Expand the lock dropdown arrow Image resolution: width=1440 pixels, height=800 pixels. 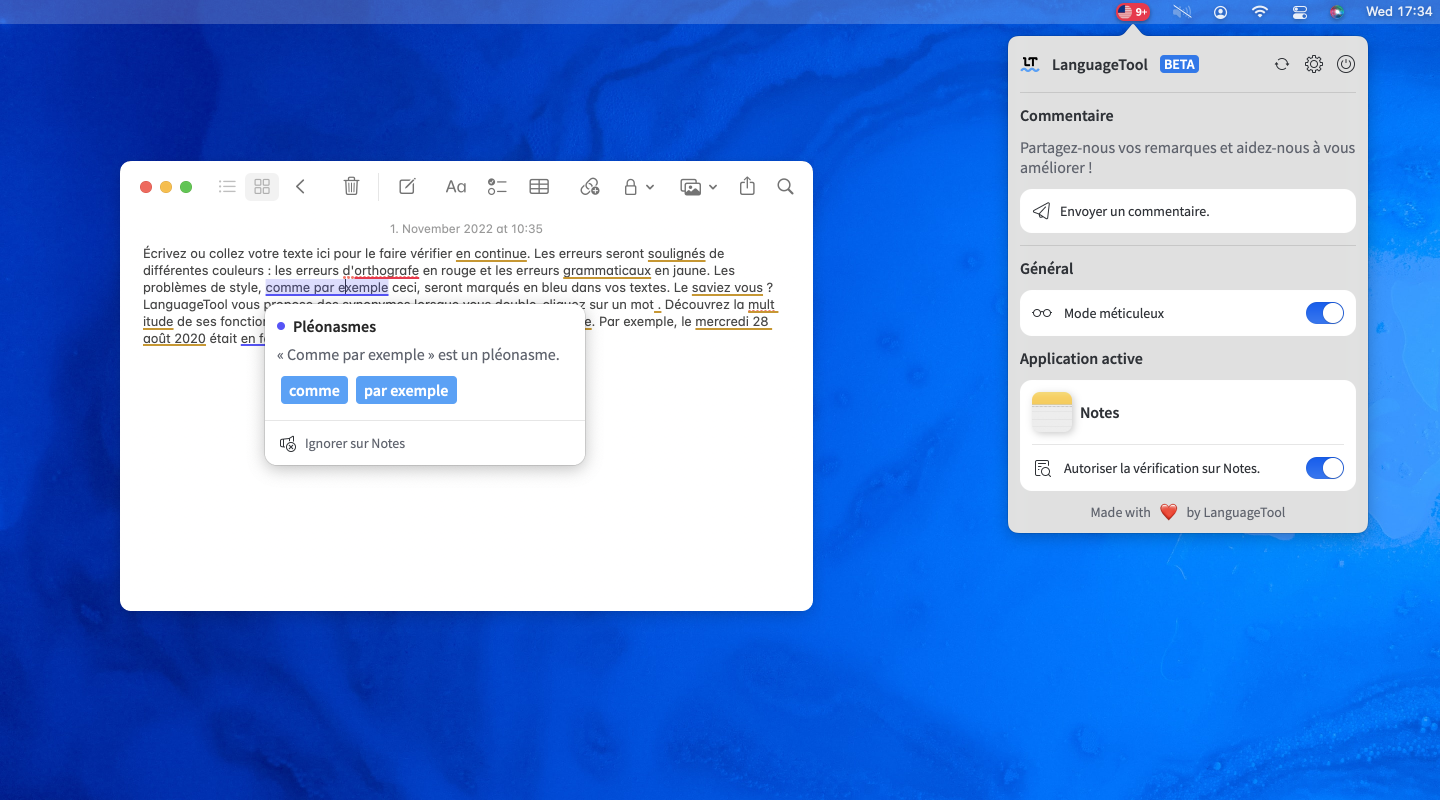(650, 187)
